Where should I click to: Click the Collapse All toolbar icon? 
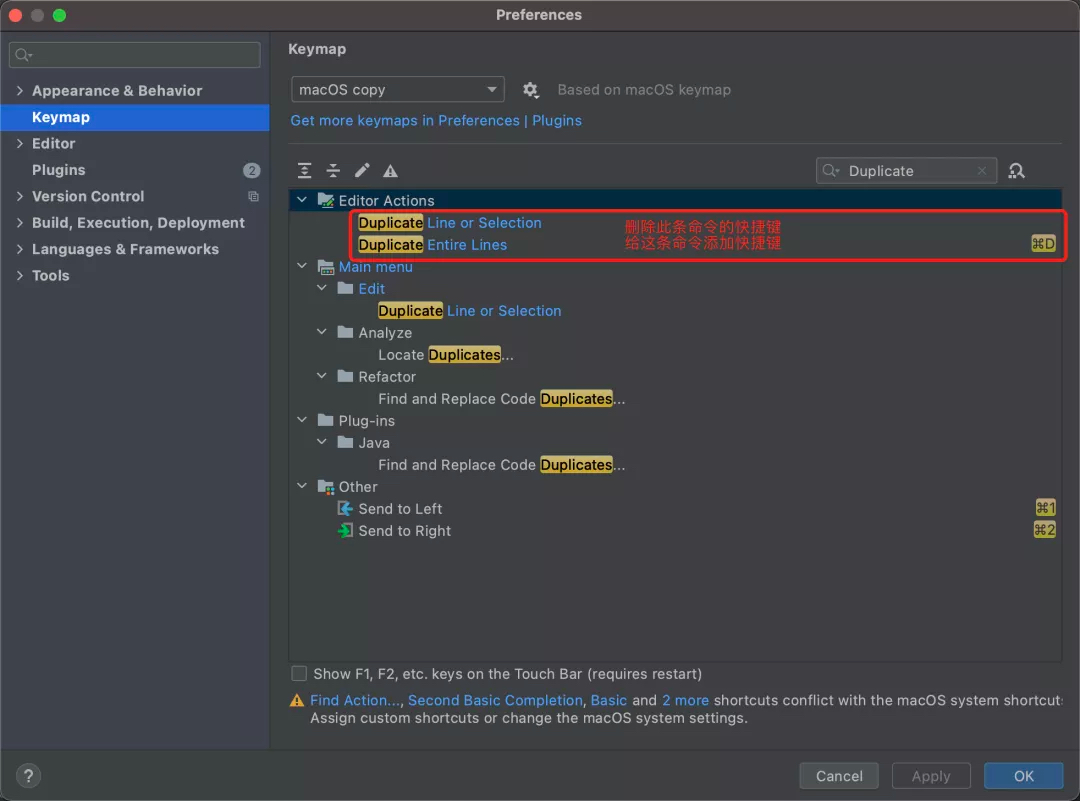tap(334, 171)
